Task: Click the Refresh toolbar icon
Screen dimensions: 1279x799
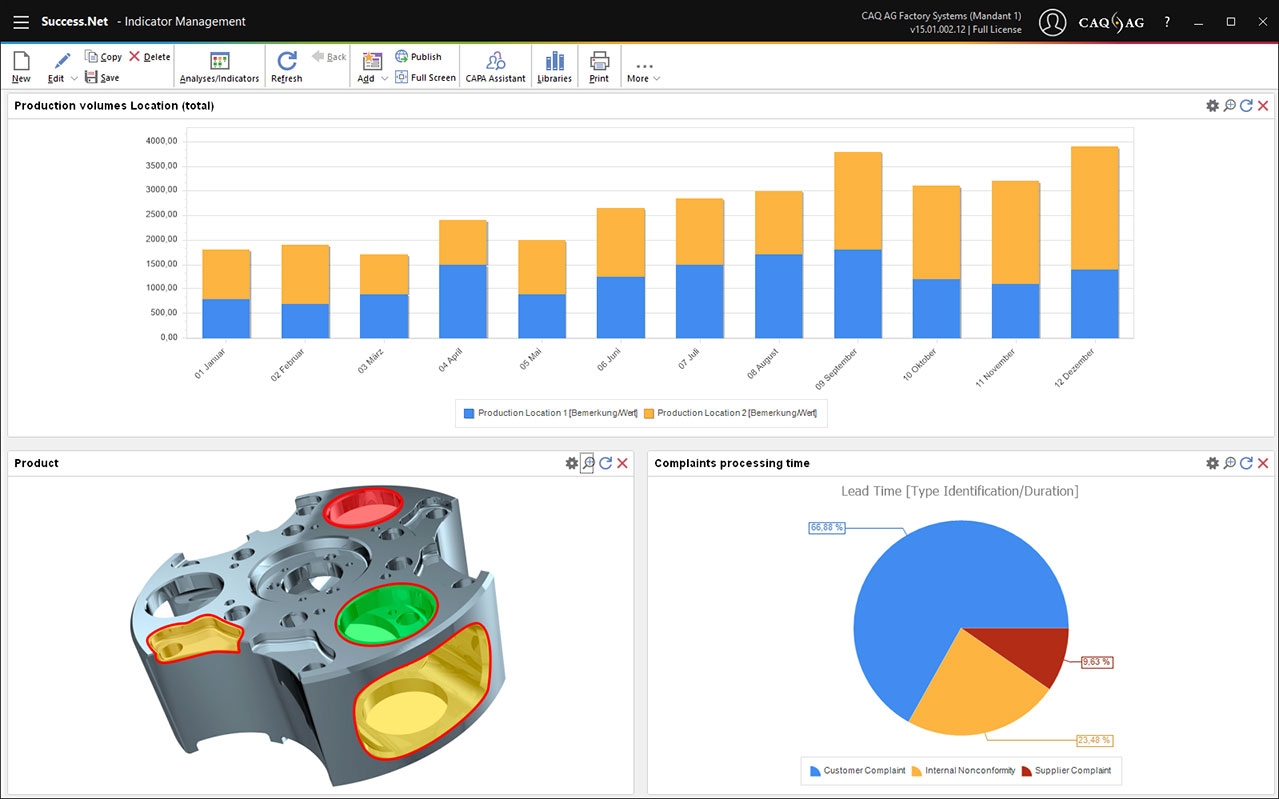Action: (286, 61)
